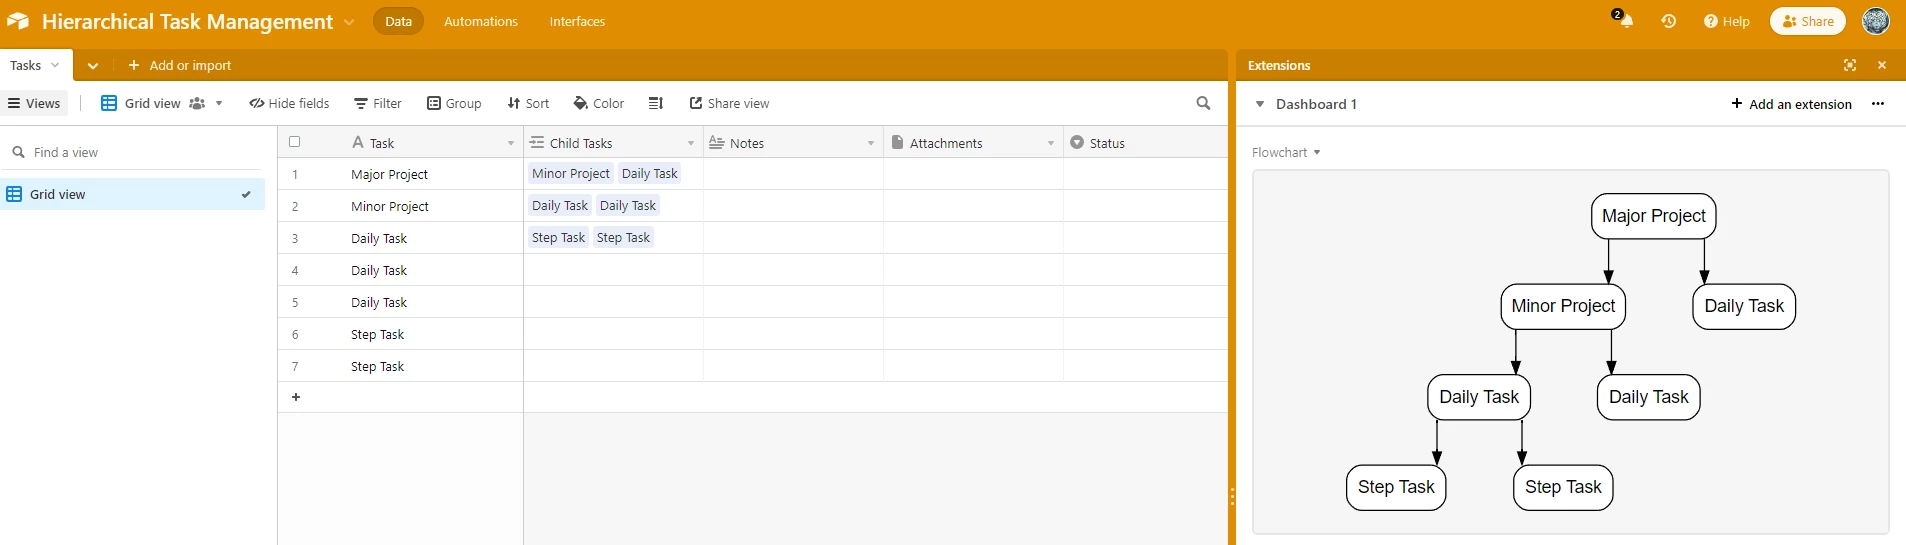Click the Airtable home logo icon

point(18,21)
